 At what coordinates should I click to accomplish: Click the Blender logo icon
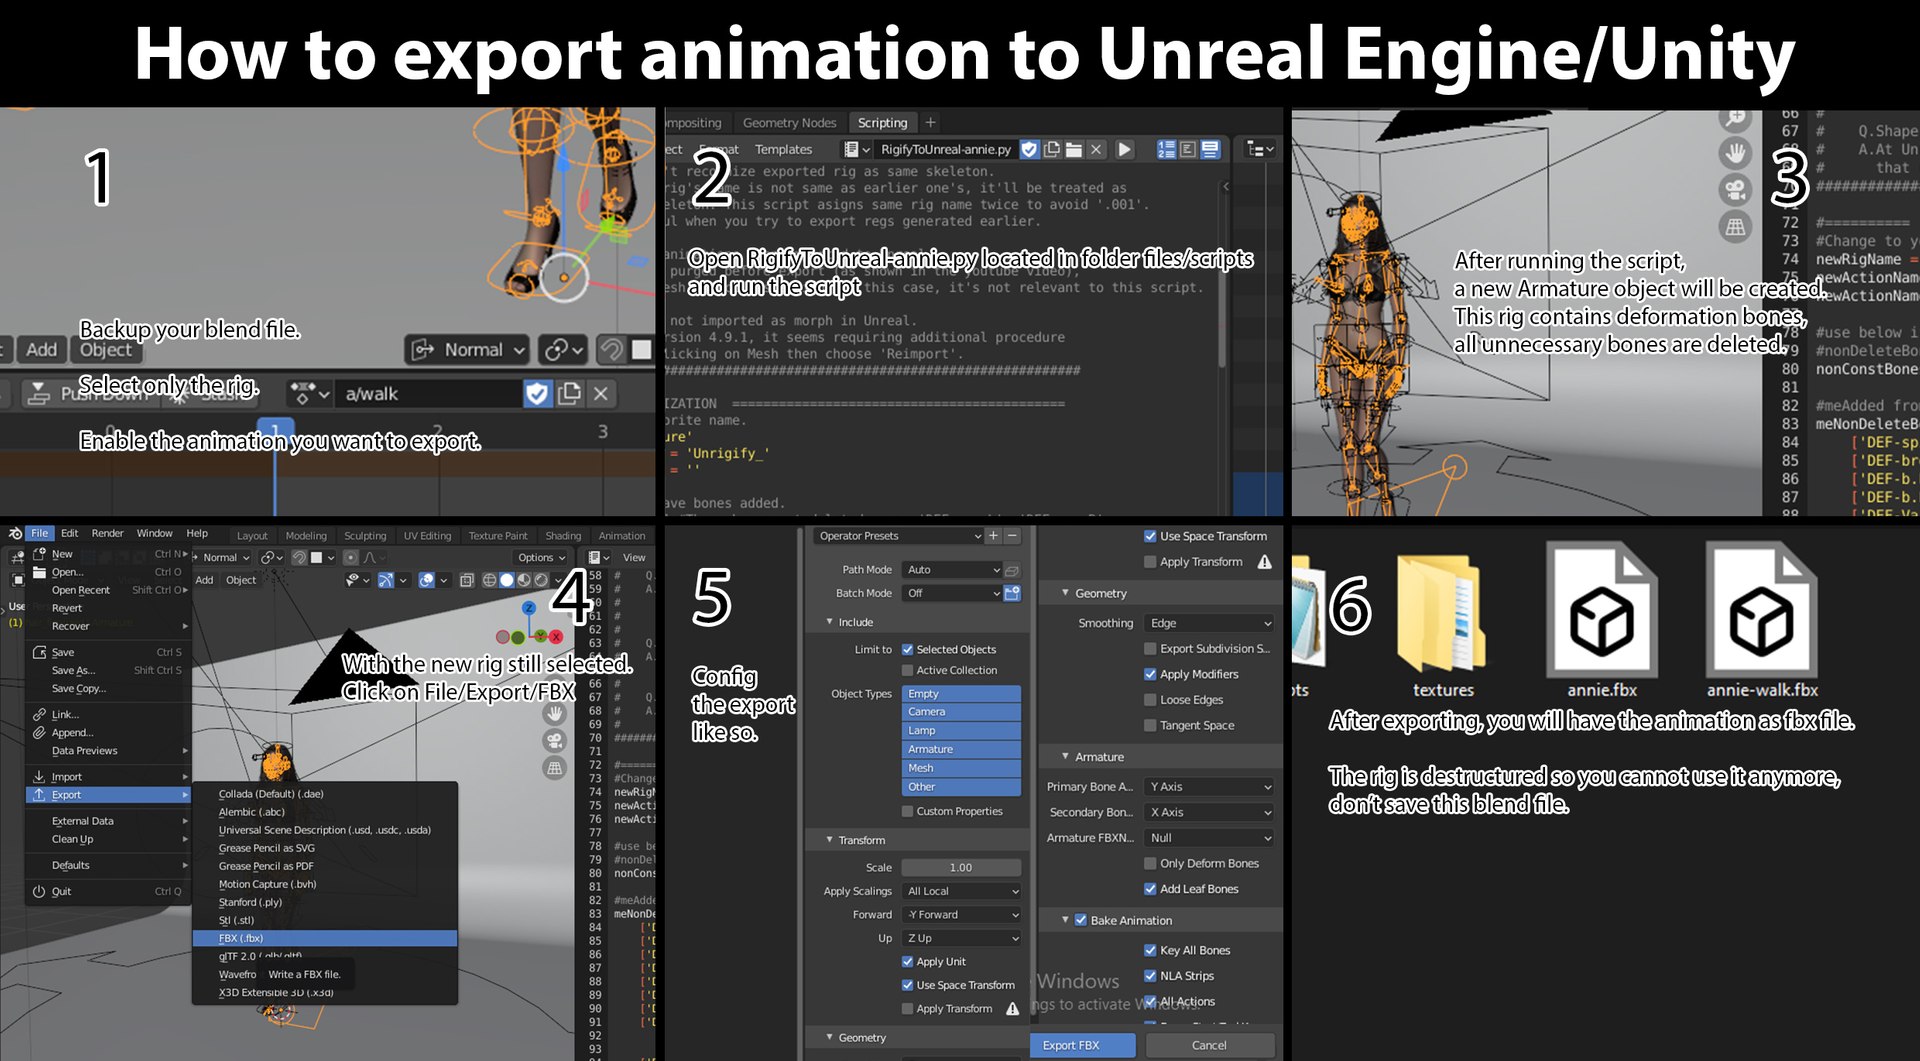coord(15,533)
